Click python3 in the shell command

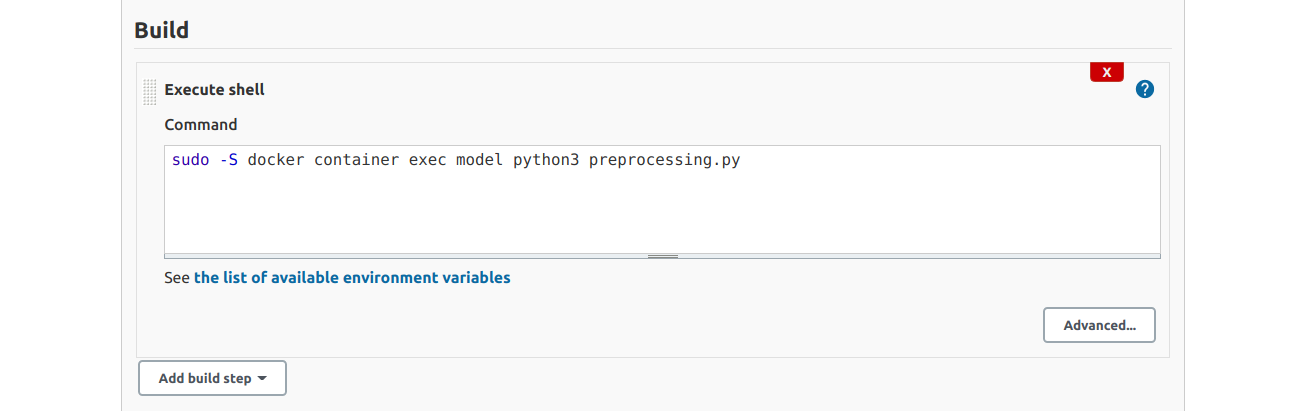pos(546,160)
